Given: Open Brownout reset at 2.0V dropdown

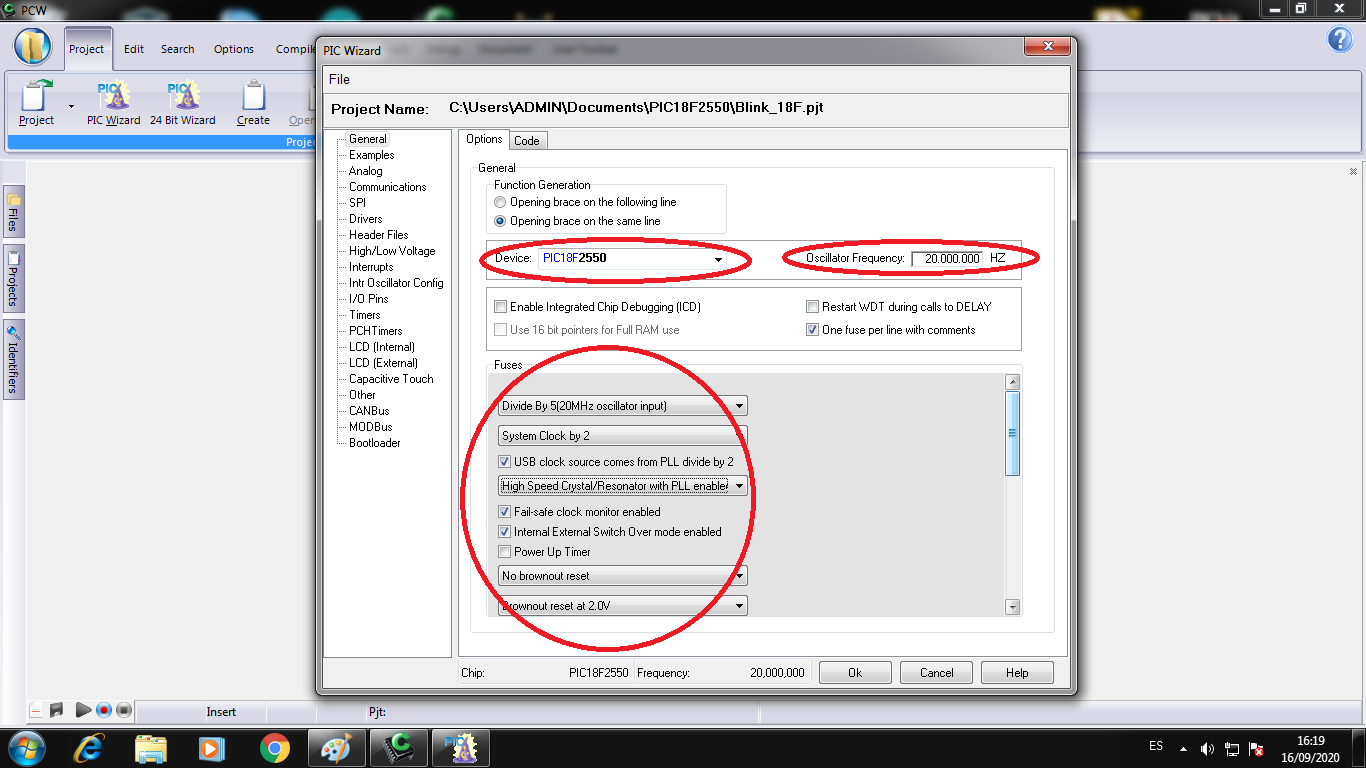Looking at the screenshot, I should coord(623,606).
